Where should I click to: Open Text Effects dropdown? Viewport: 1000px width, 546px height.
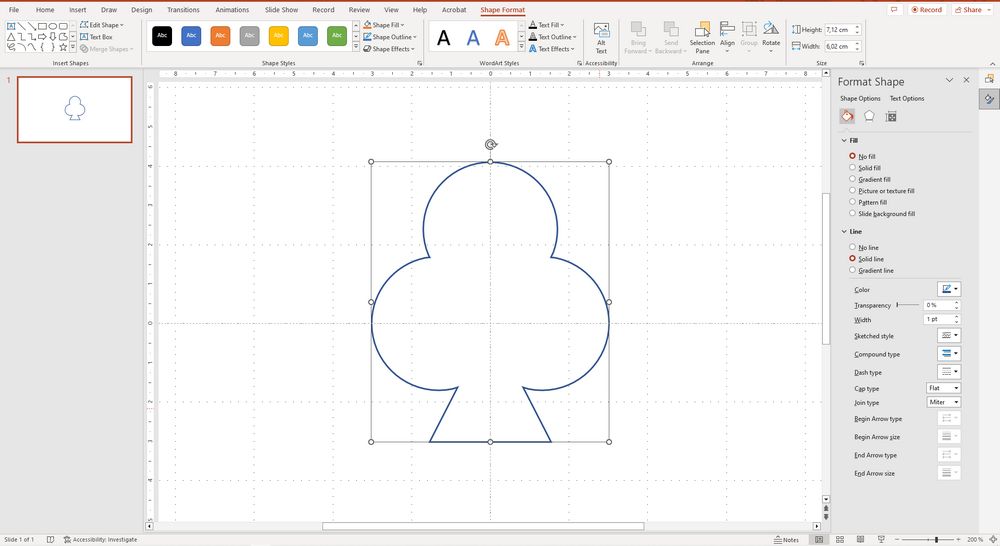pyautogui.click(x=552, y=49)
